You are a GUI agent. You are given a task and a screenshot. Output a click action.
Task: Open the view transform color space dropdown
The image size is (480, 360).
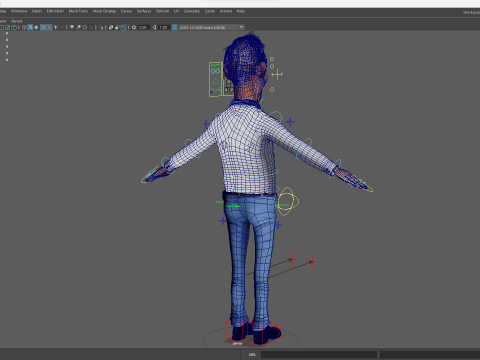click(212, 27)
